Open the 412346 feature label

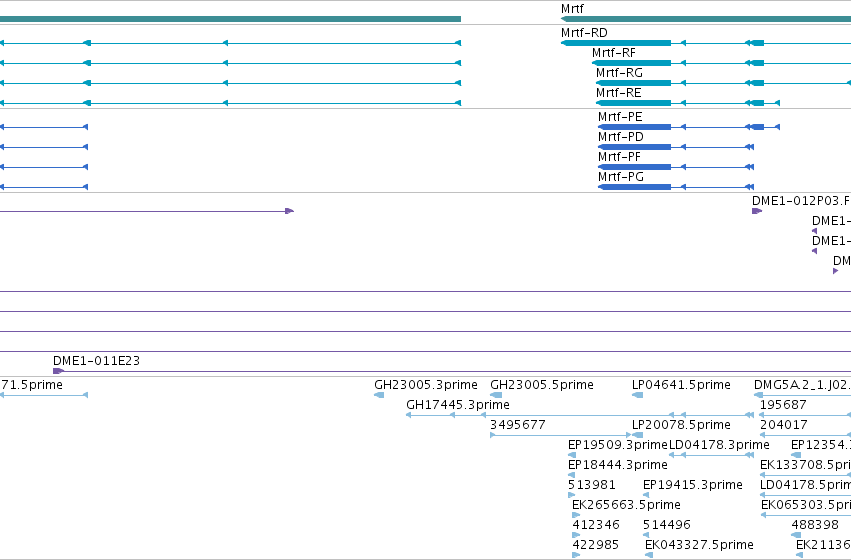pyautogui.click(x=596, y=525)
